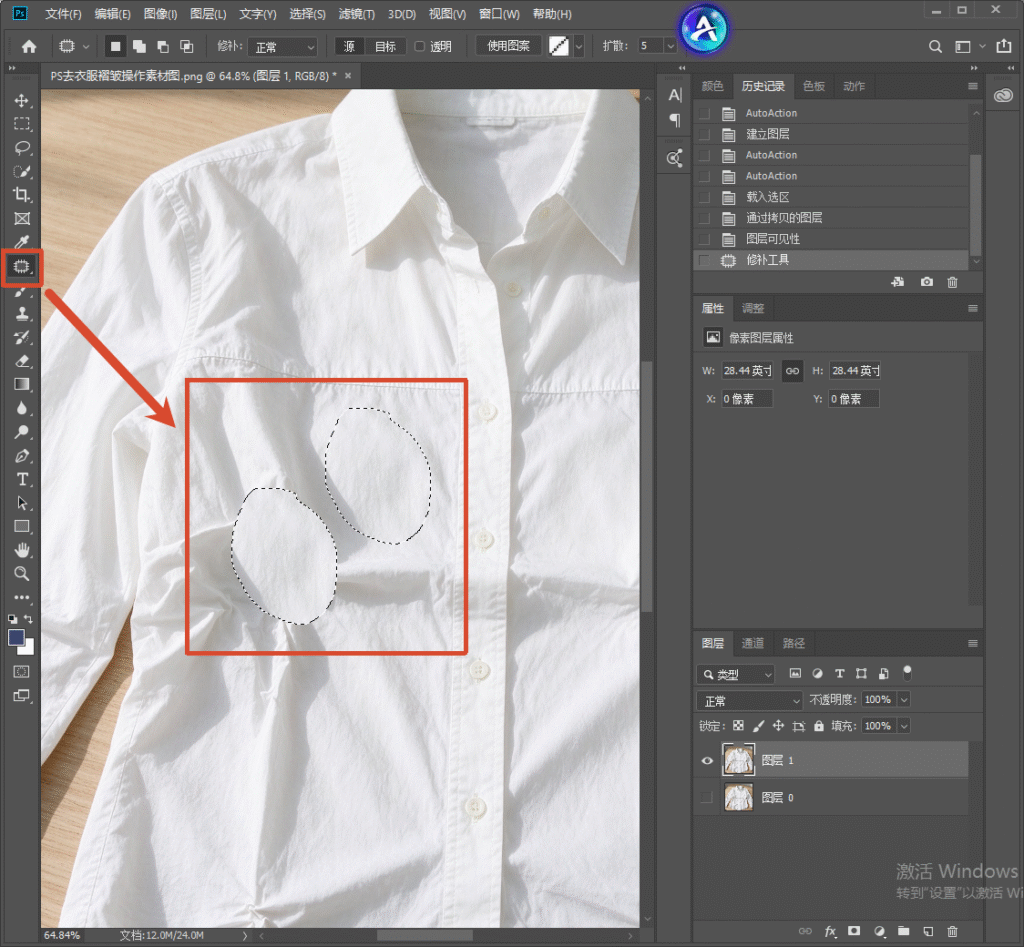1024x947 pixels.
Task: Select the Eraser tool
Action: pyautogui.click(x=22, y=361)
